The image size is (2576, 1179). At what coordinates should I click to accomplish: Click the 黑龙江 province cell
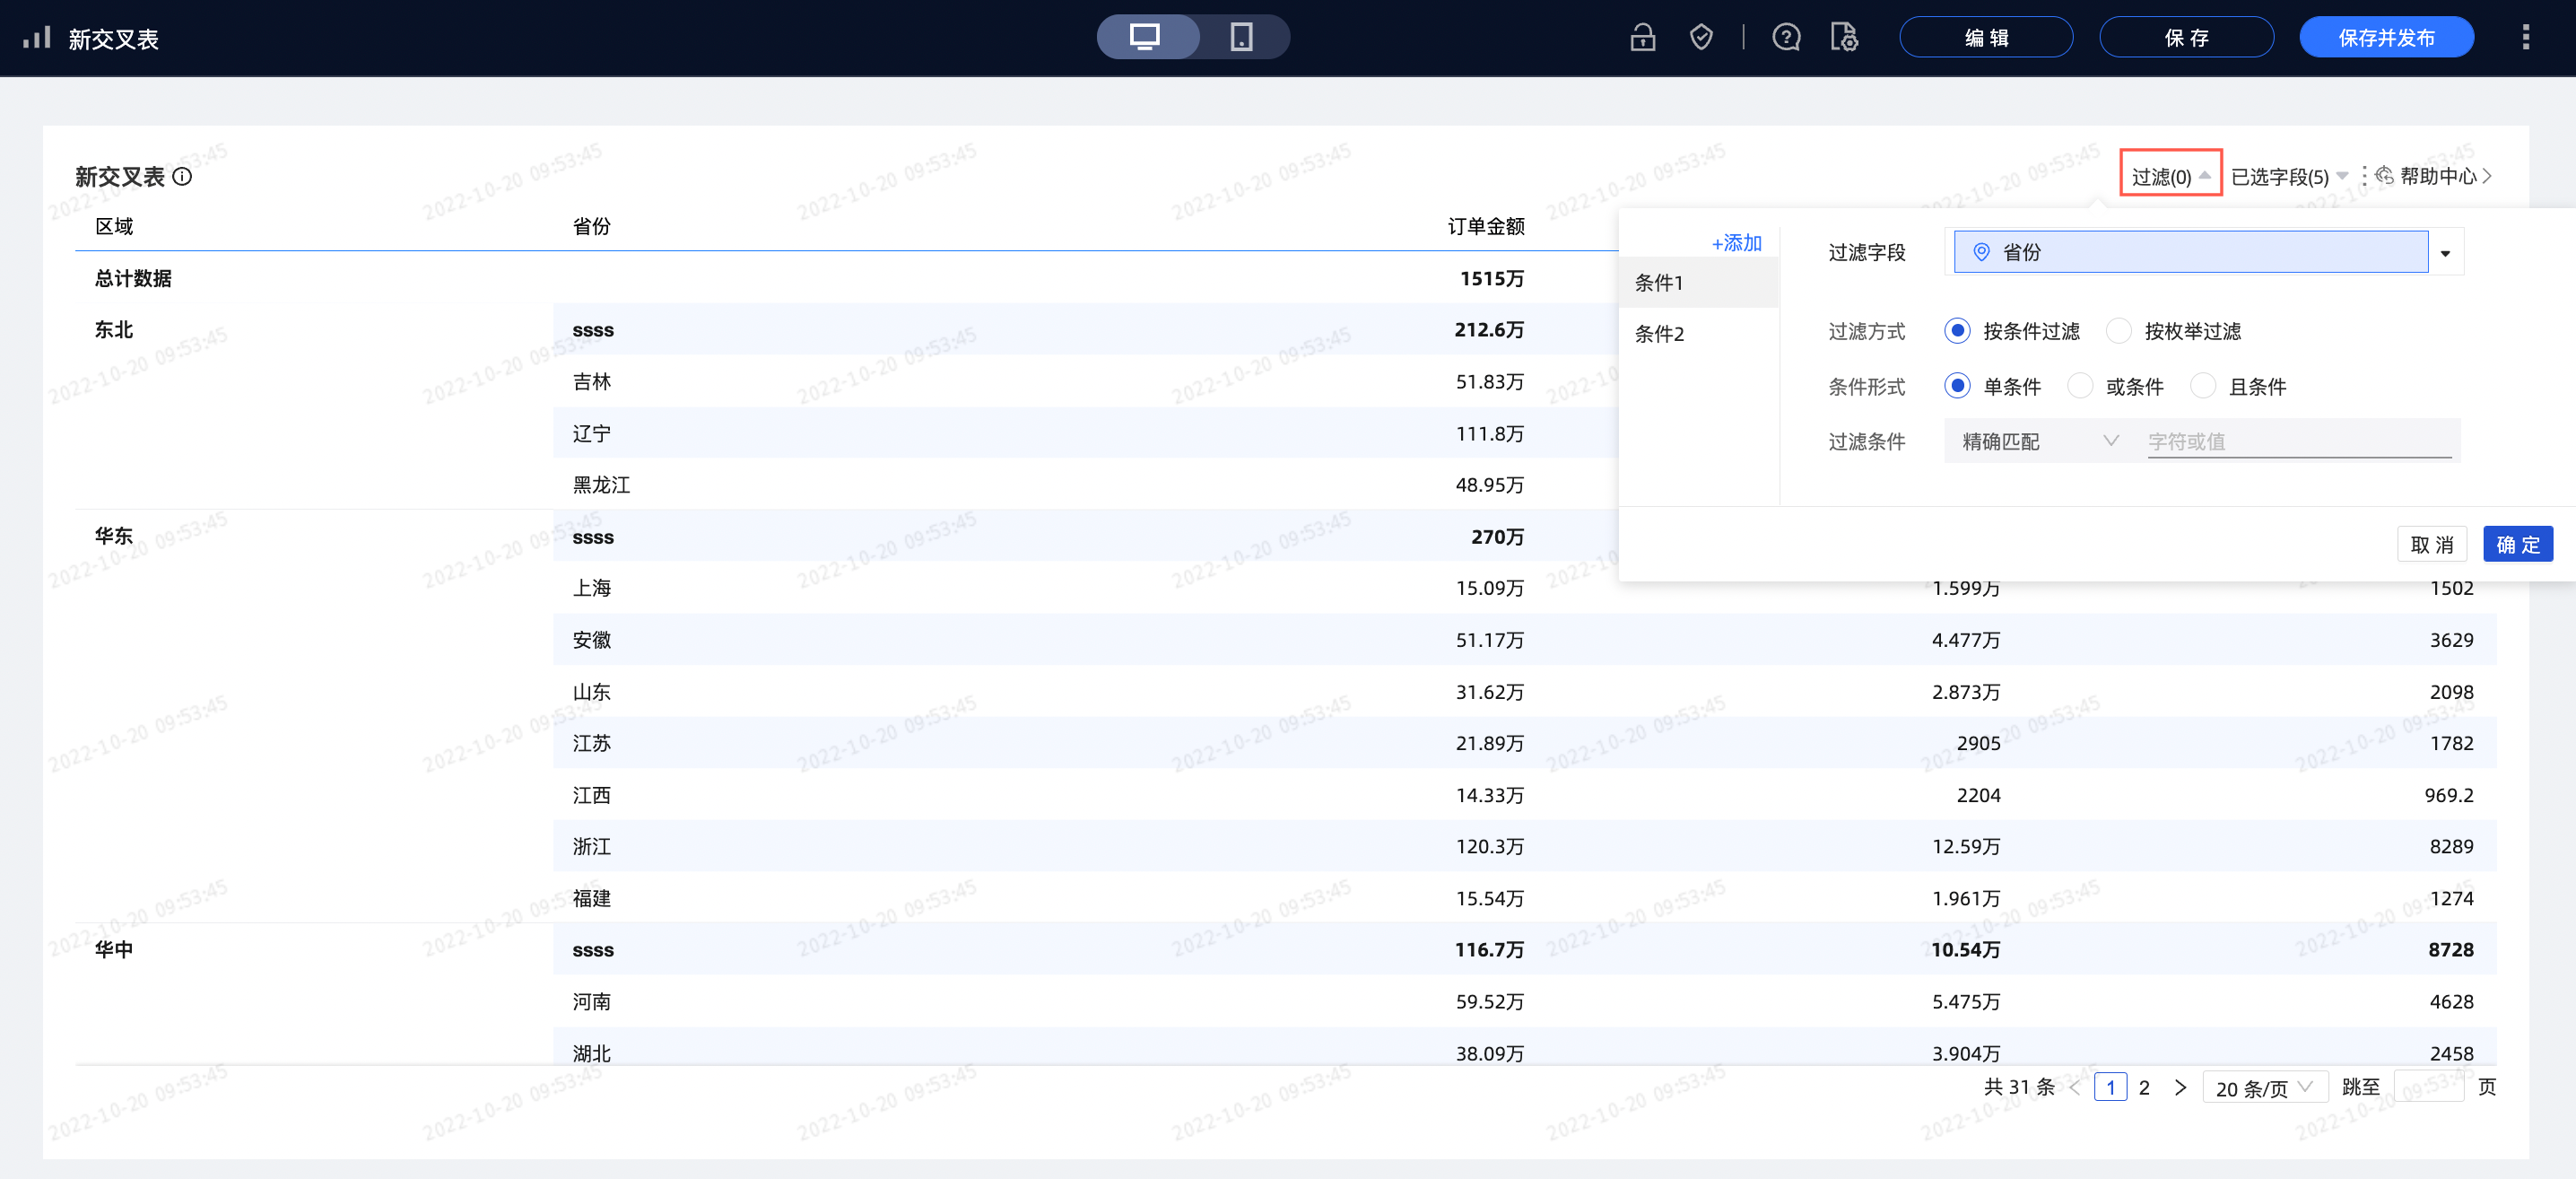coord(601,485)
